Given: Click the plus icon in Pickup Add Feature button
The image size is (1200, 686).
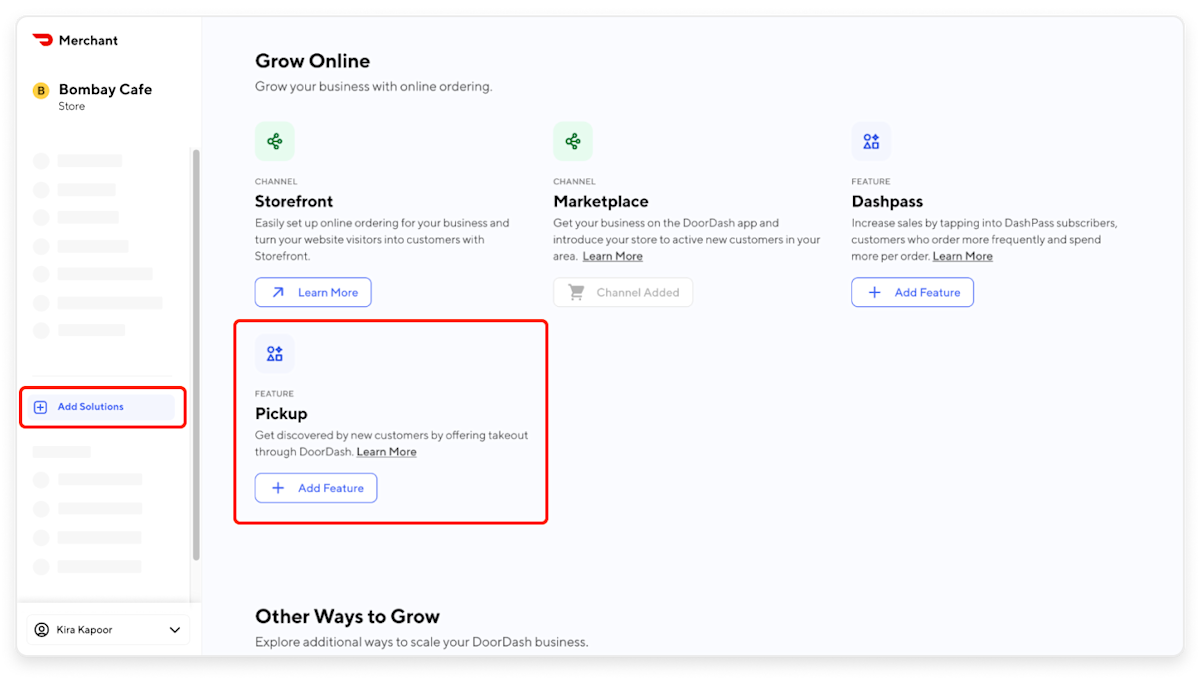Looking at the screenshot, I should [x=278, y=488].
